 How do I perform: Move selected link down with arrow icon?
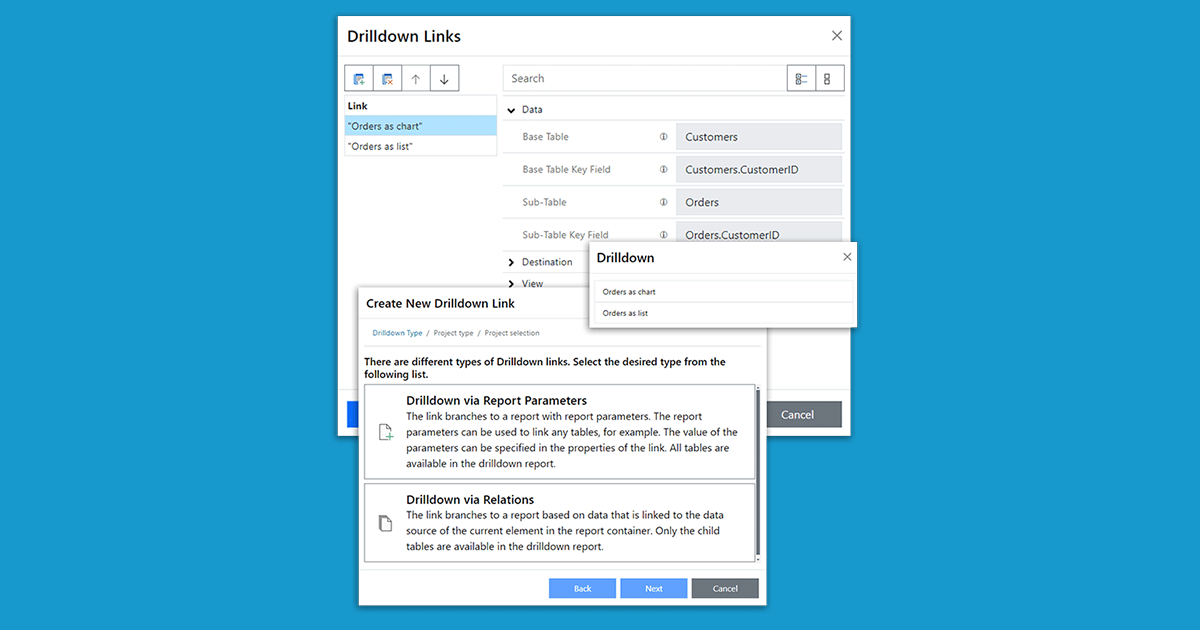[x=444, y=79]
